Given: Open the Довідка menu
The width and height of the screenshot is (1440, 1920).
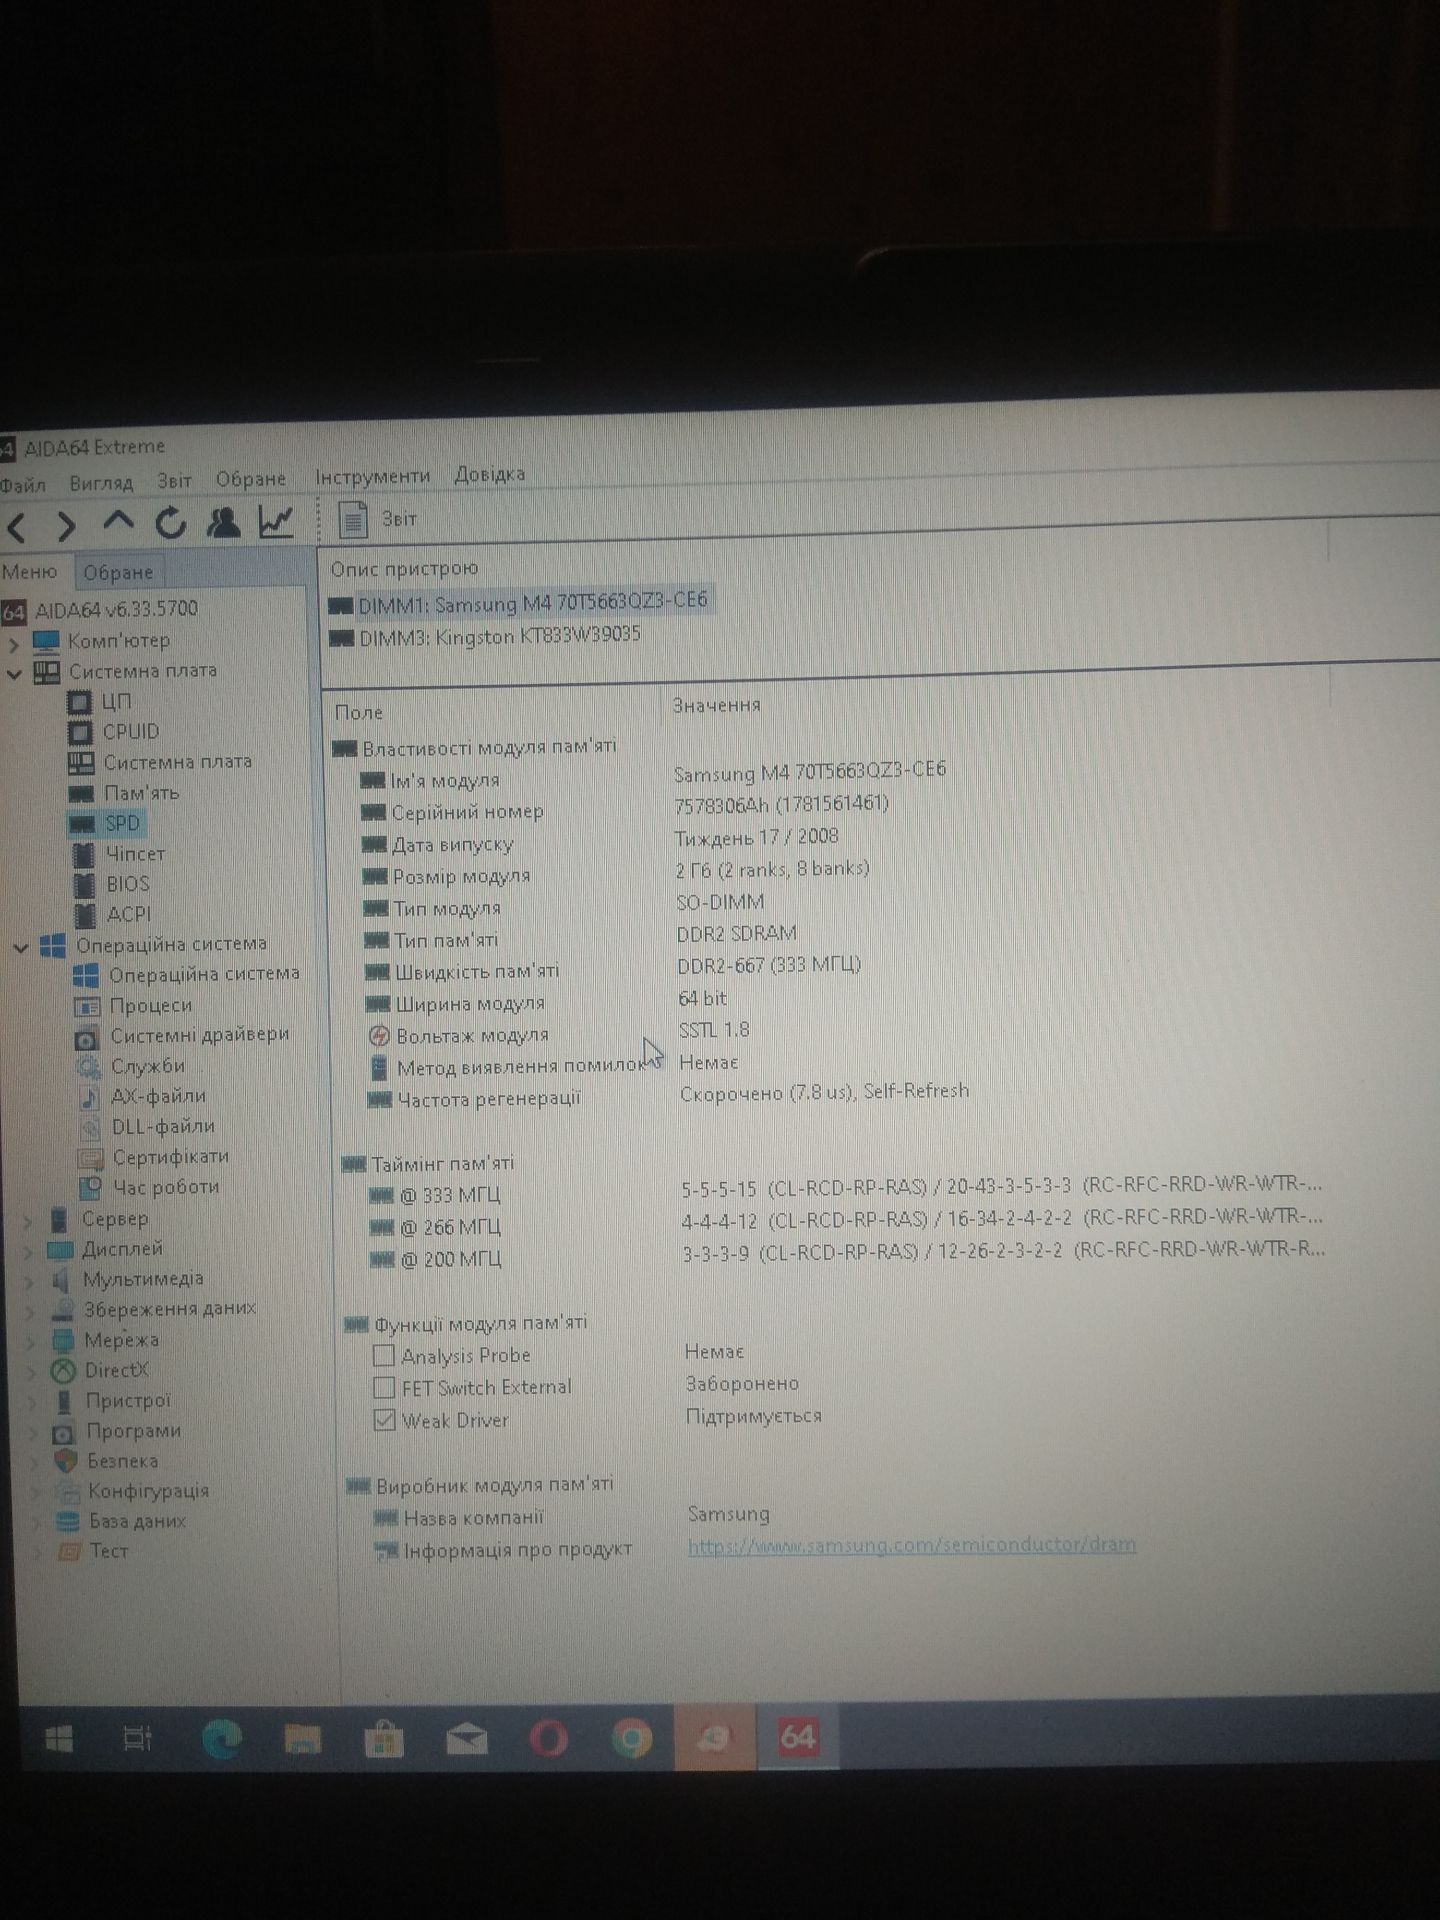Looking at the screenshot, I should point(489,474).
